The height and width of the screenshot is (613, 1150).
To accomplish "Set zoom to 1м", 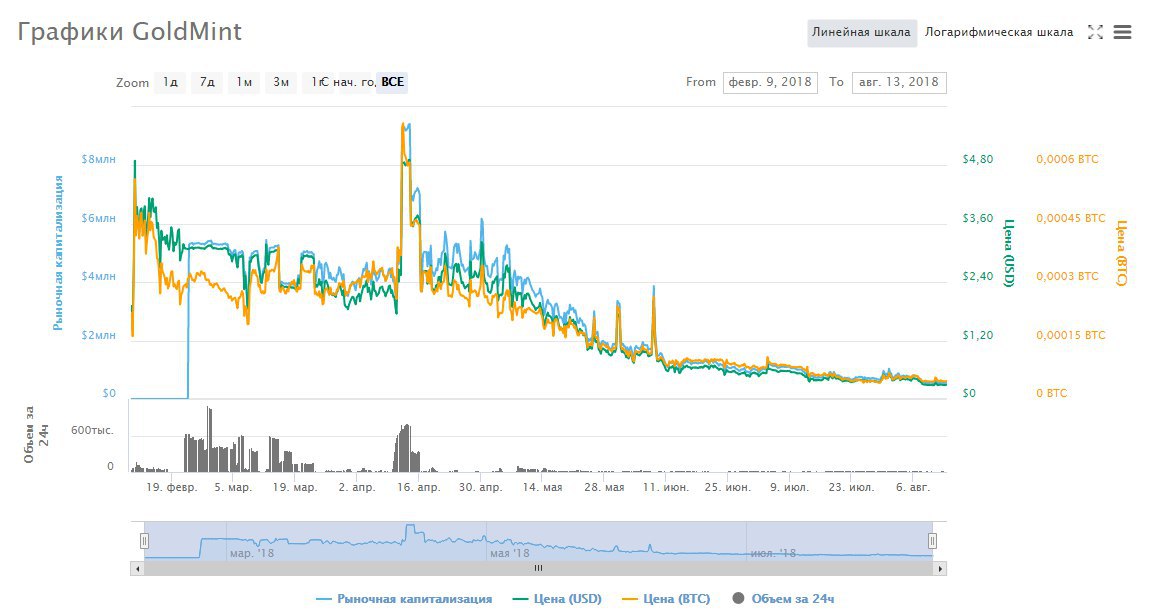I will point(244,82).
